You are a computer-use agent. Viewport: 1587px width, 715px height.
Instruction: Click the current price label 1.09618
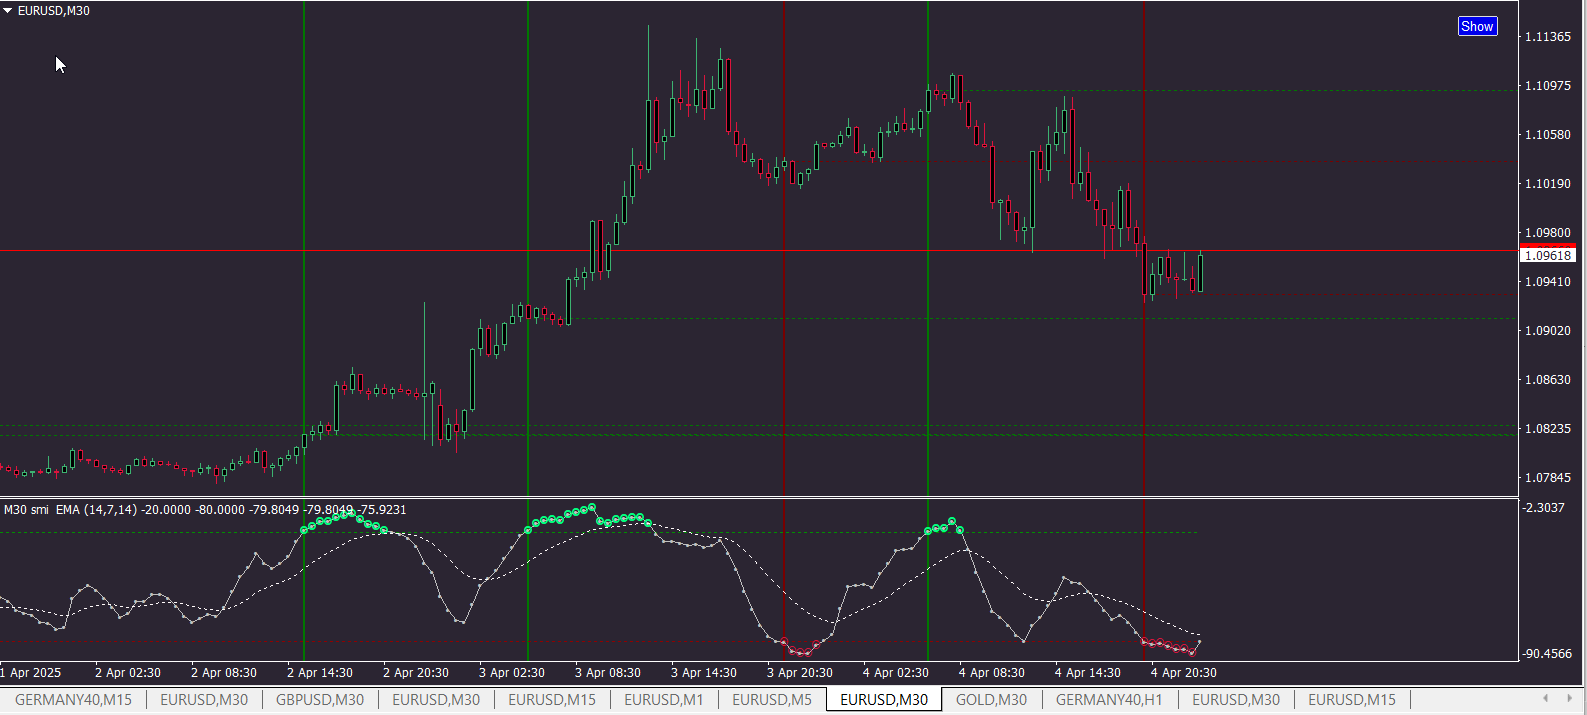(x=1548, y=256)
